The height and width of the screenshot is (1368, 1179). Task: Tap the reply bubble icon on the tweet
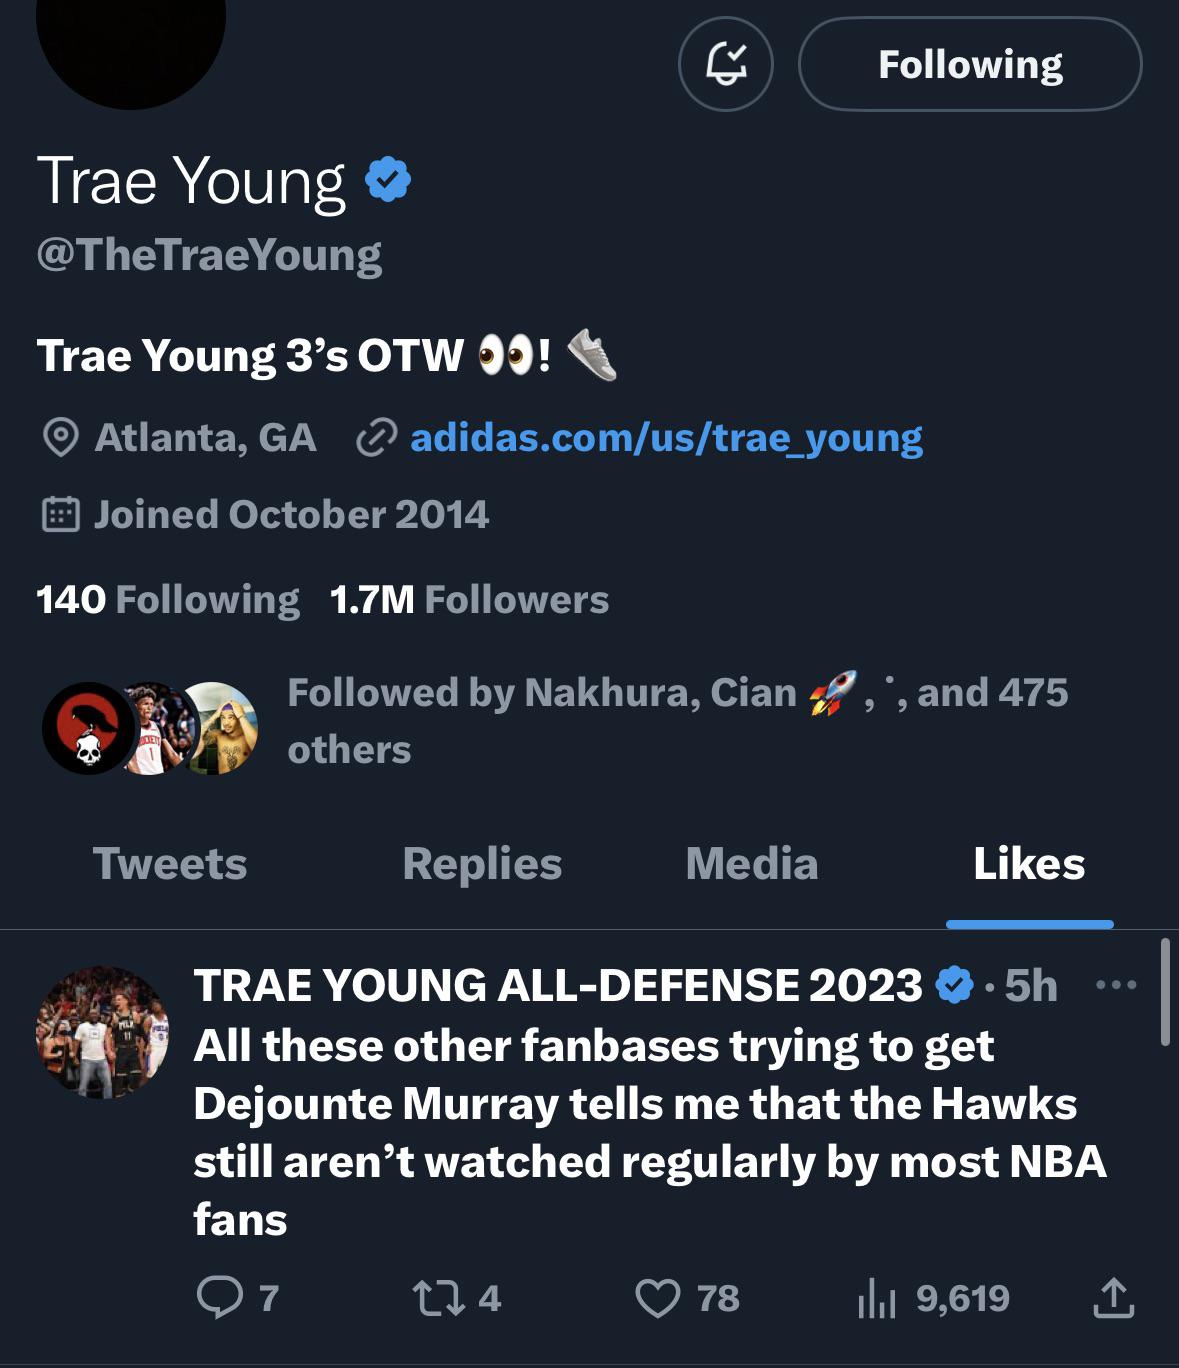click(x=220, y=1298)
